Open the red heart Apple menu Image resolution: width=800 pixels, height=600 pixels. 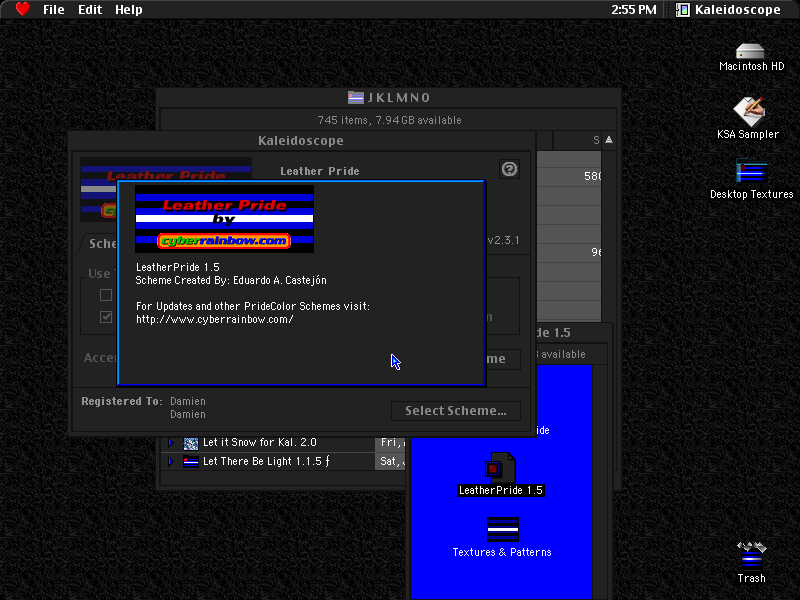point(22,9)
